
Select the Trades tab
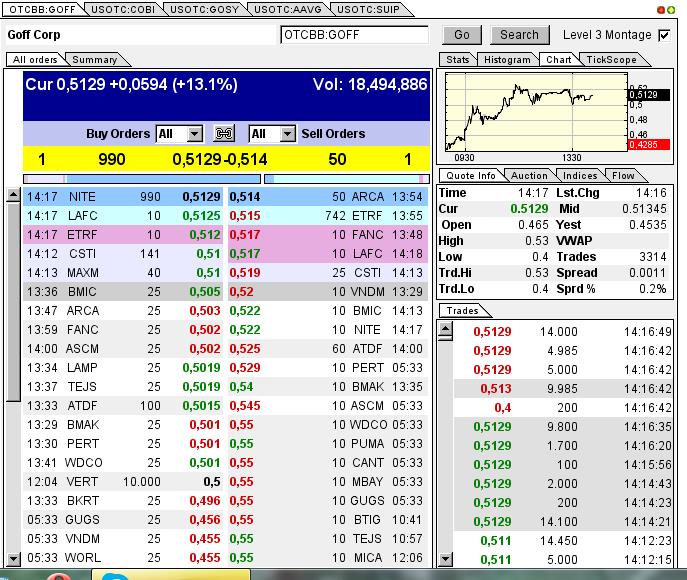462,311
